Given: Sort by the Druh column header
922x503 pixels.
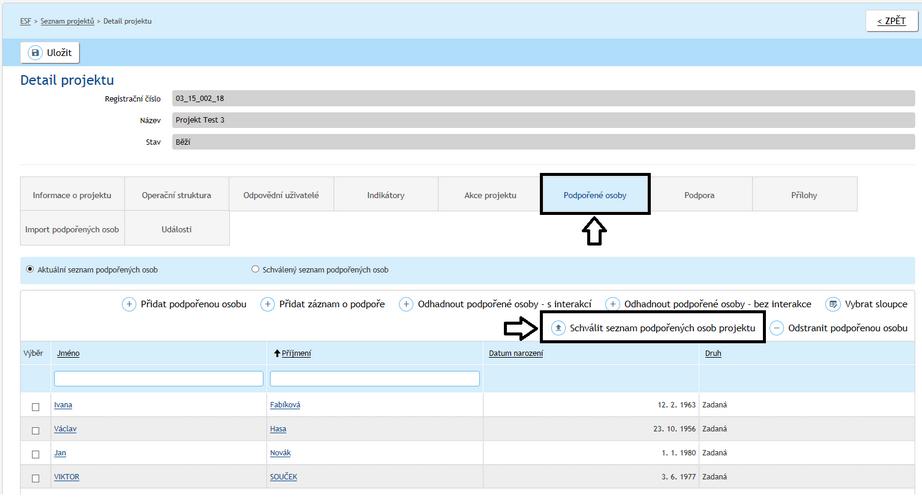Looking at the screenshot, I should 713,354.
